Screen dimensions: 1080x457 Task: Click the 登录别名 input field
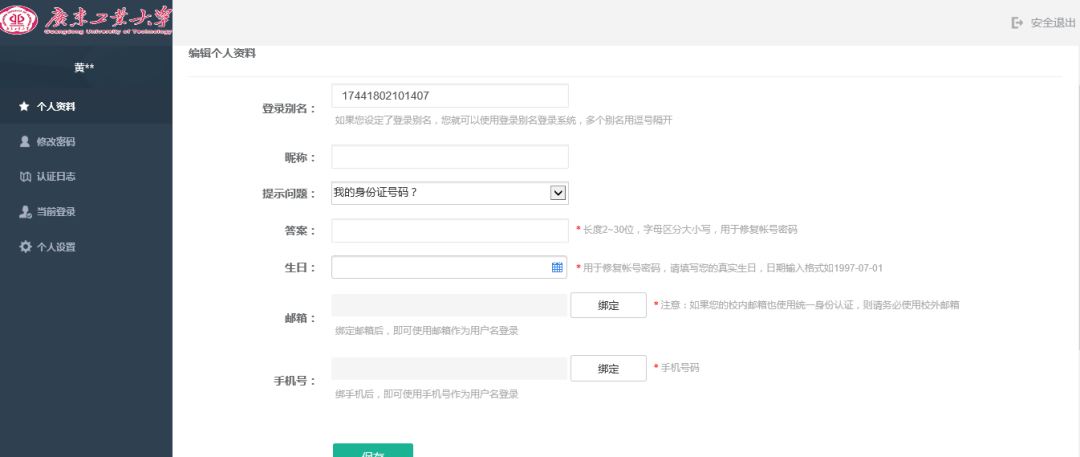point(450,96)
